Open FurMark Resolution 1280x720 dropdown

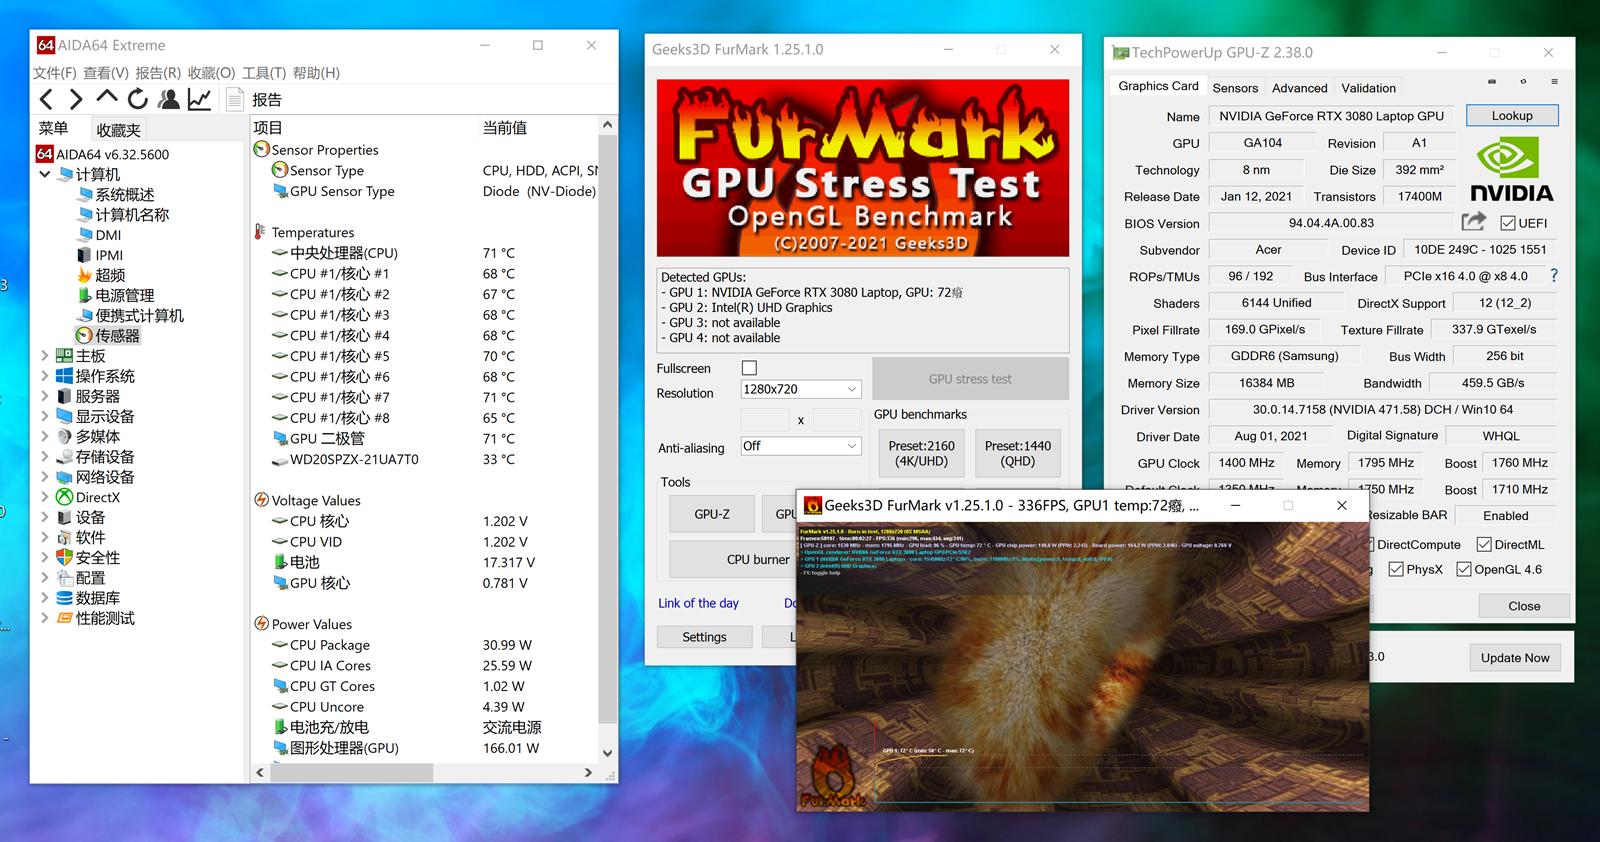click(x=800, y=389)
